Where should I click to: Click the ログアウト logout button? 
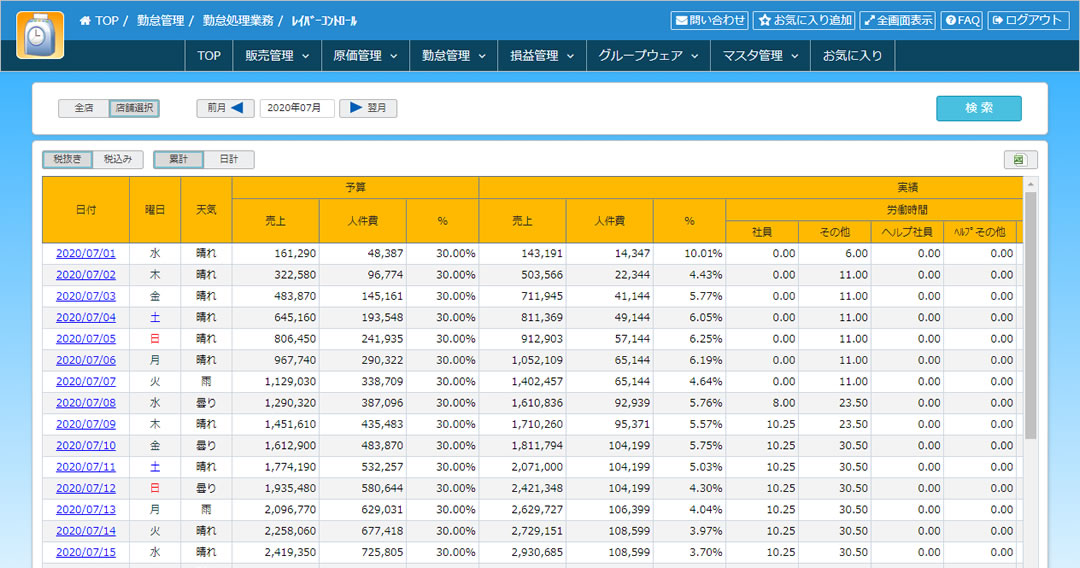pyautogui.click(x=1028, y=20)
